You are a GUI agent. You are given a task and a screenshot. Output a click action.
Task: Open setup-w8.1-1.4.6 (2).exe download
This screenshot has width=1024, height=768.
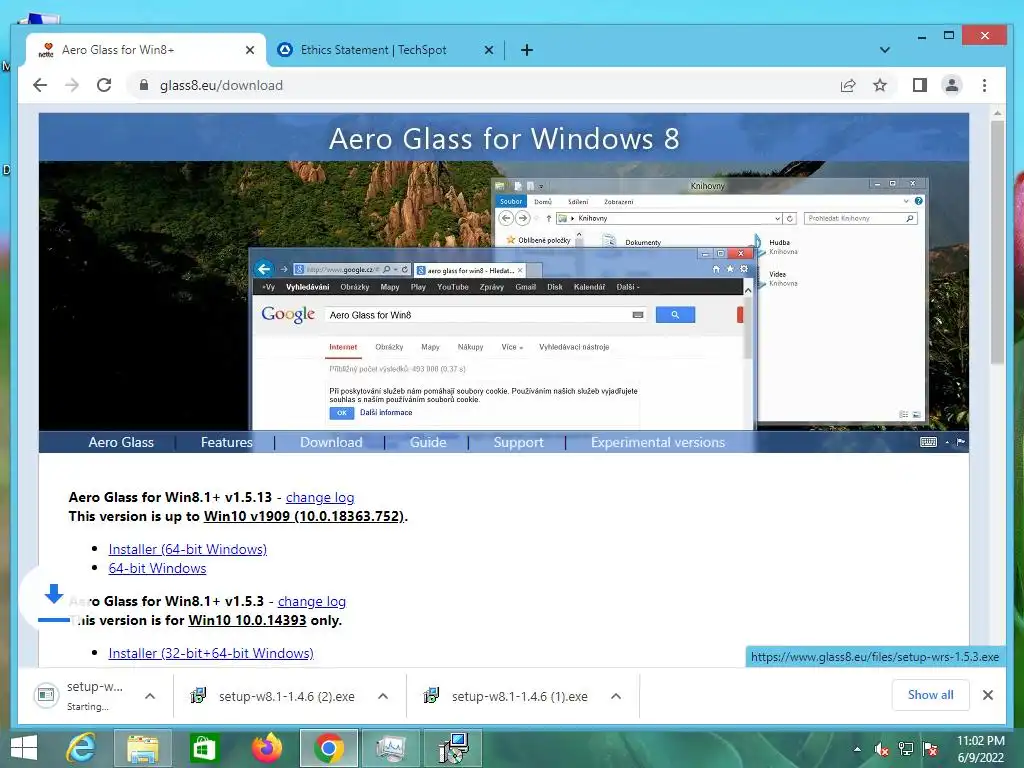click(x=274, y=696)
